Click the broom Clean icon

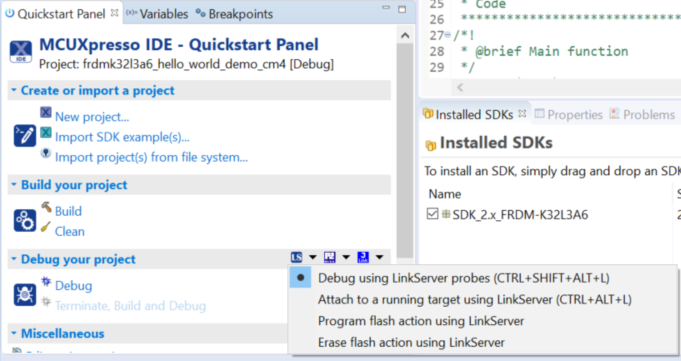pyautogui.click(x=46, y=227)
